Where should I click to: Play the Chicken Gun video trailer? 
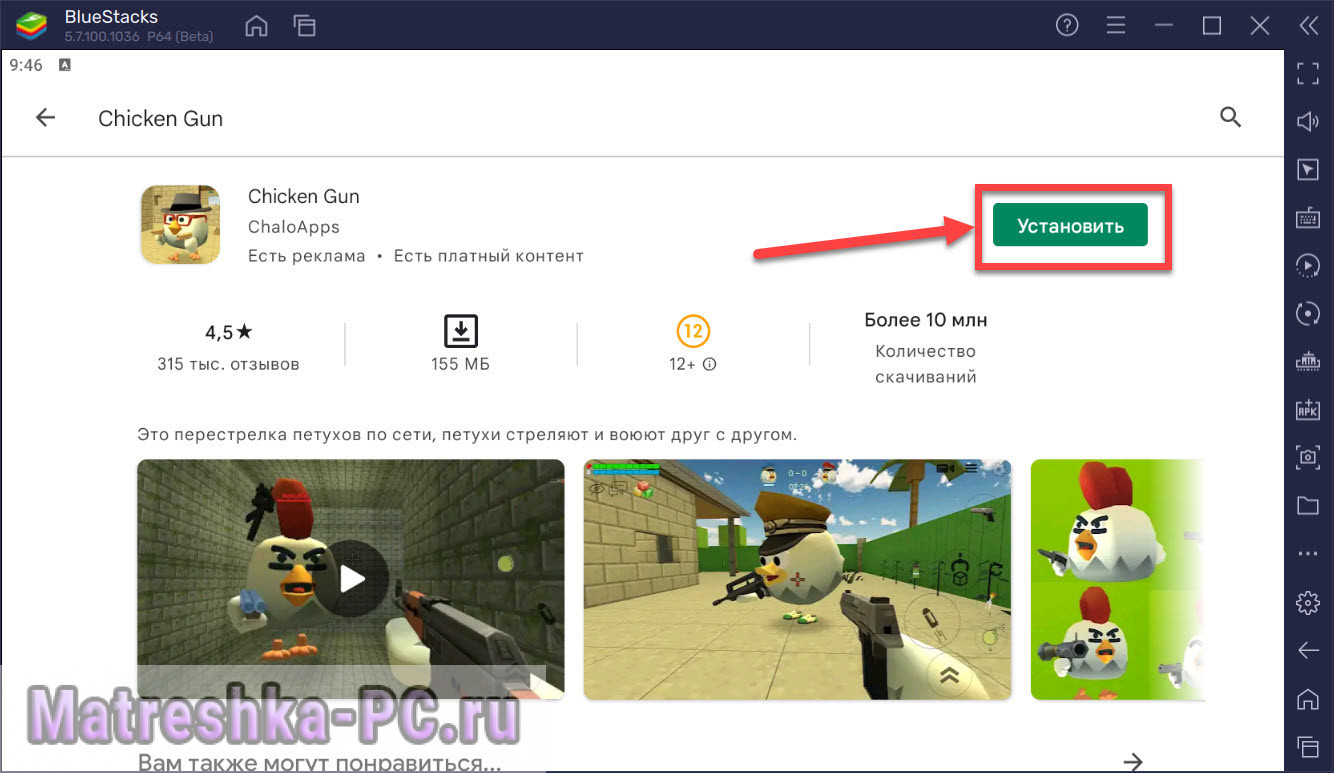click(351, 578)
